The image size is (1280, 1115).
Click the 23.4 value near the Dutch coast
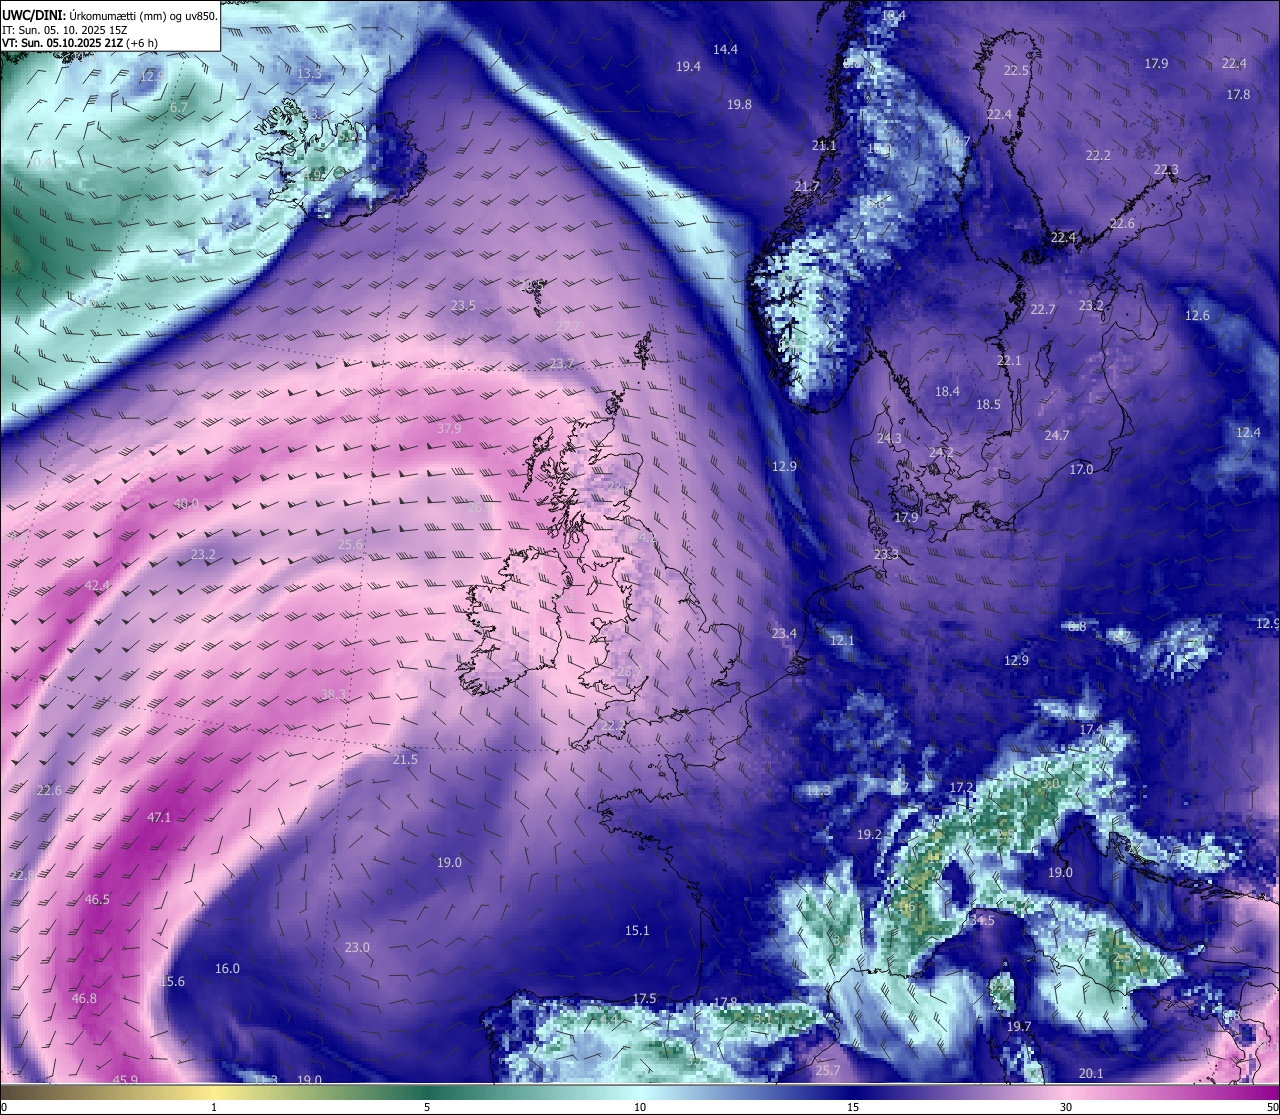point(784,633)
